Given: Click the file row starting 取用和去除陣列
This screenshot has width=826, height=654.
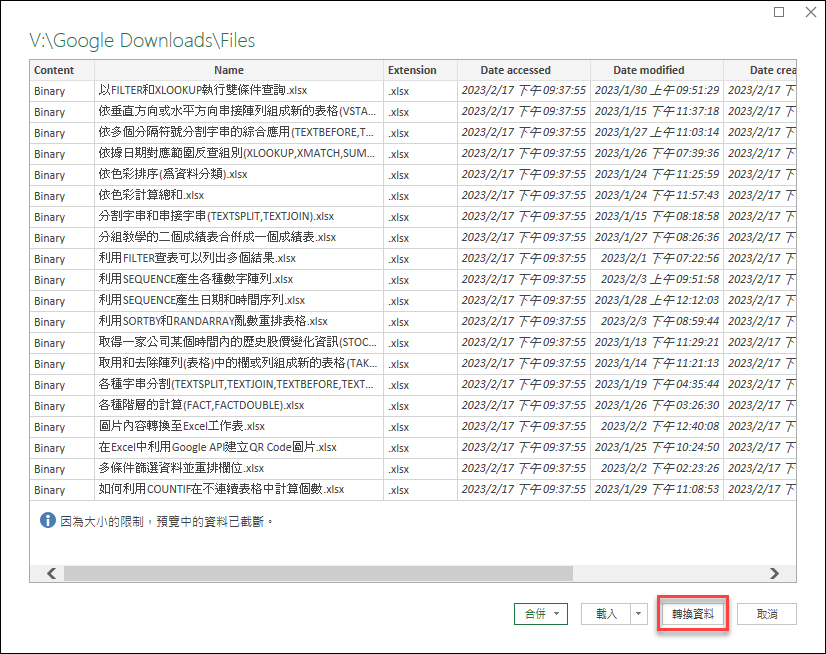Looking at the screenshot, I should (x=238, y=364).
